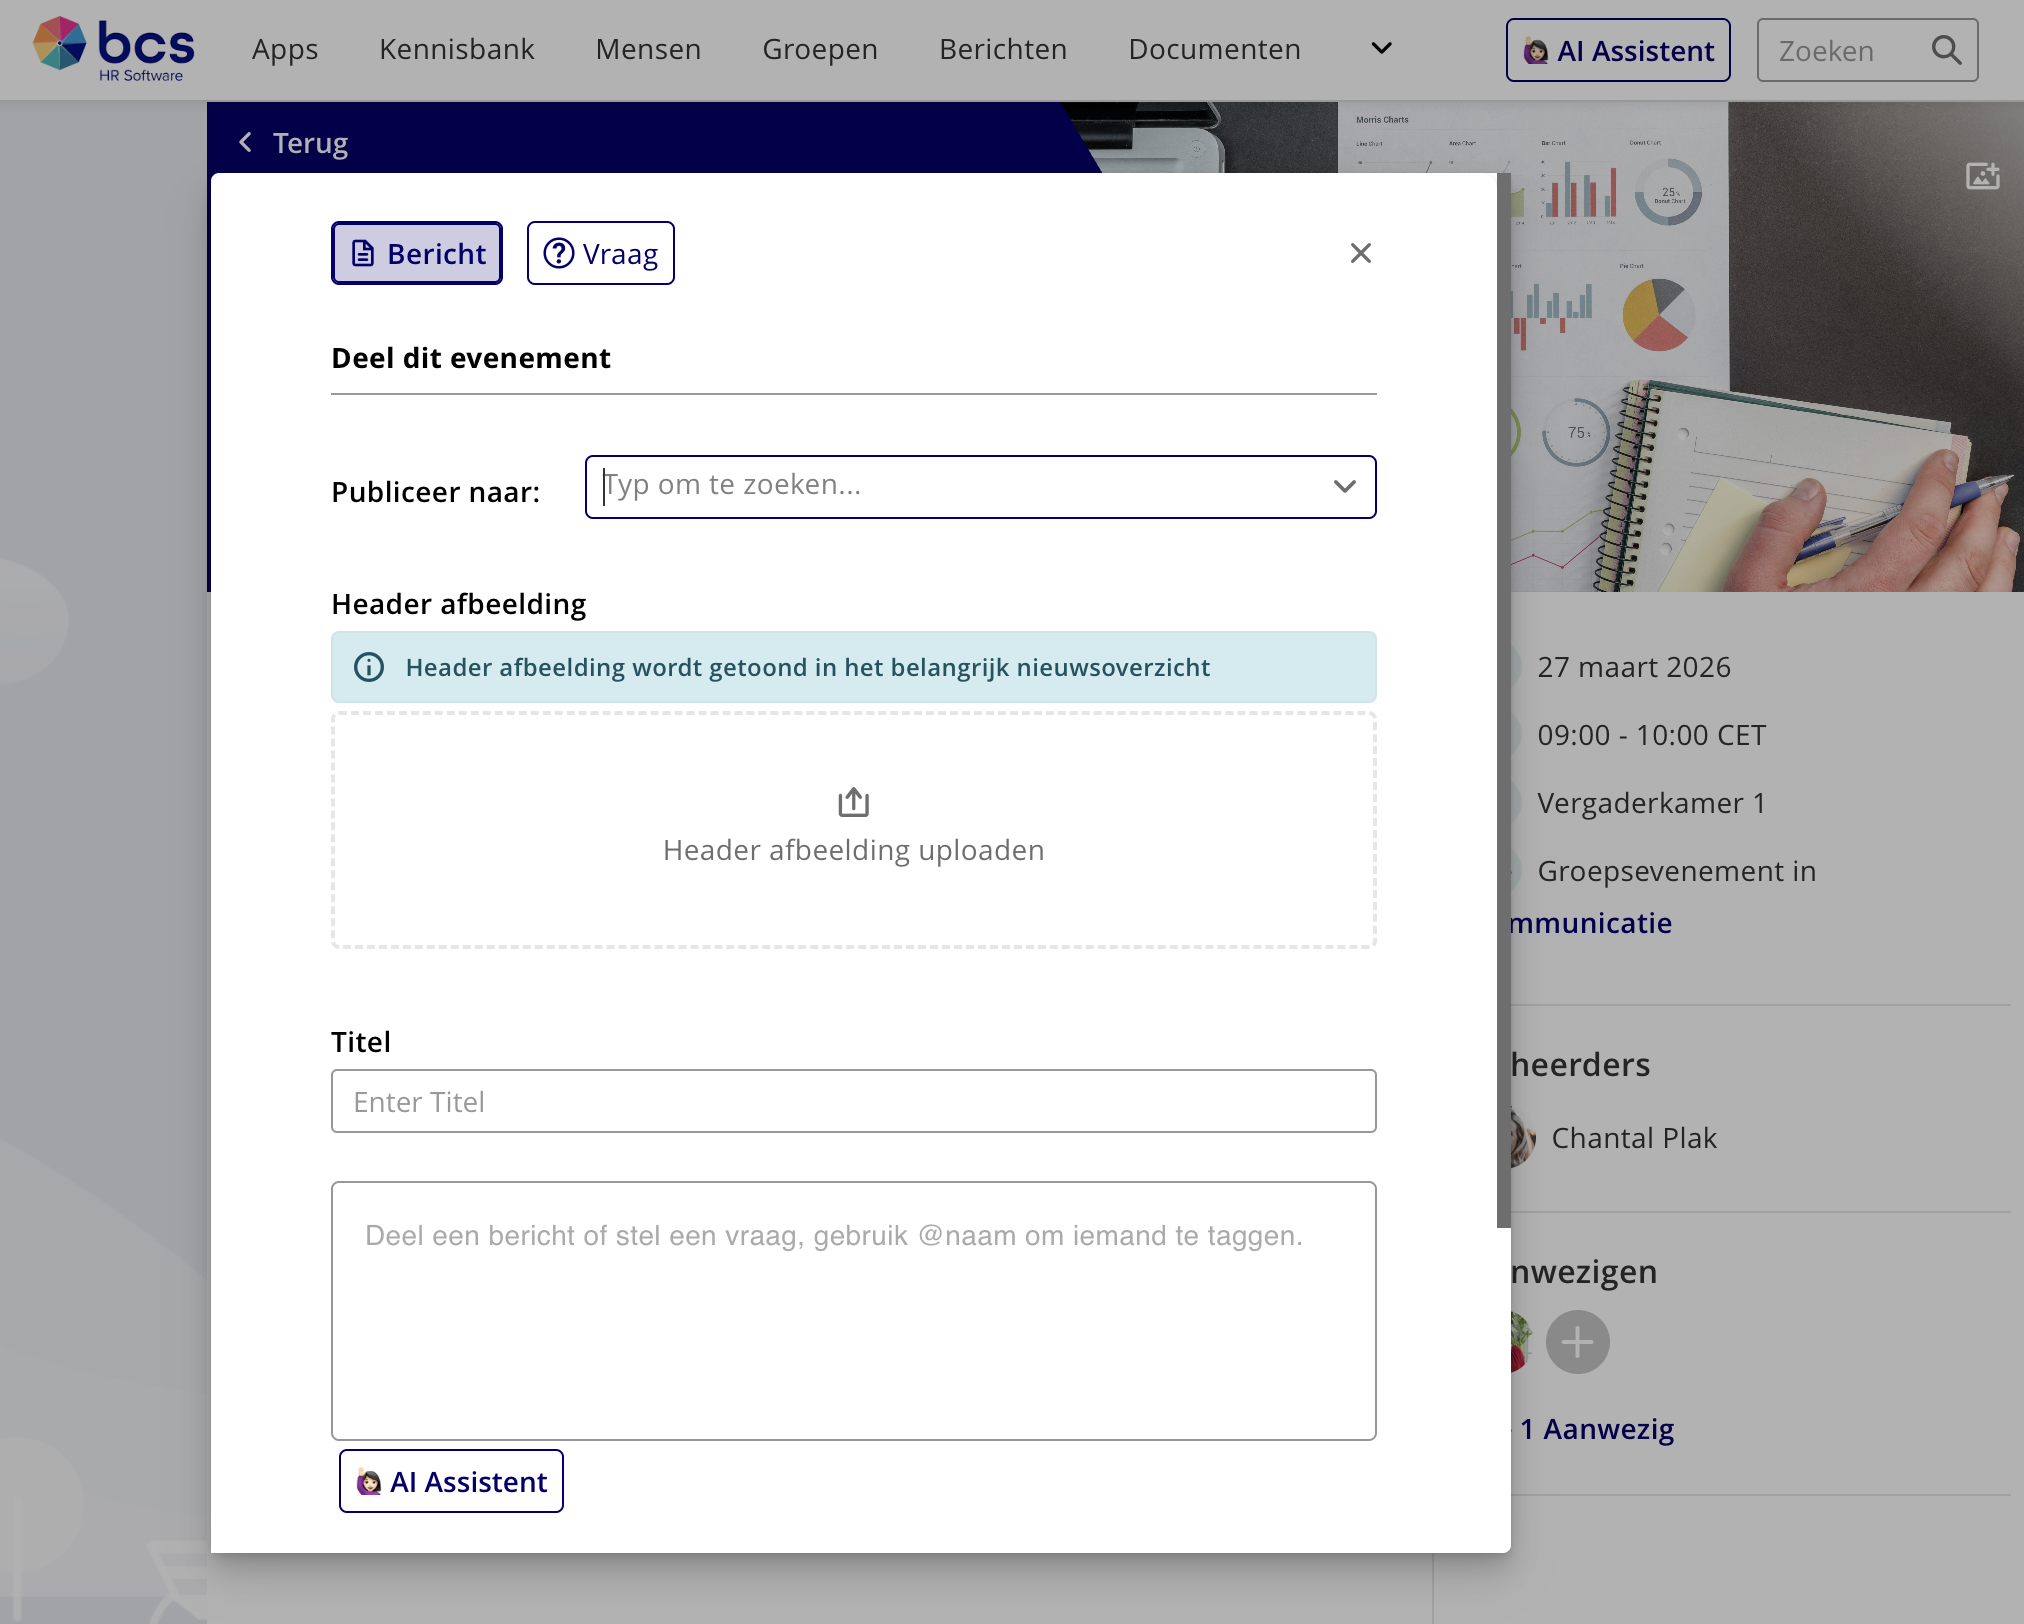Open the 1 Aanwezig link
This screenshot has height=1624, width=2024.
pyautogui.click(x=1597, y=1429)
